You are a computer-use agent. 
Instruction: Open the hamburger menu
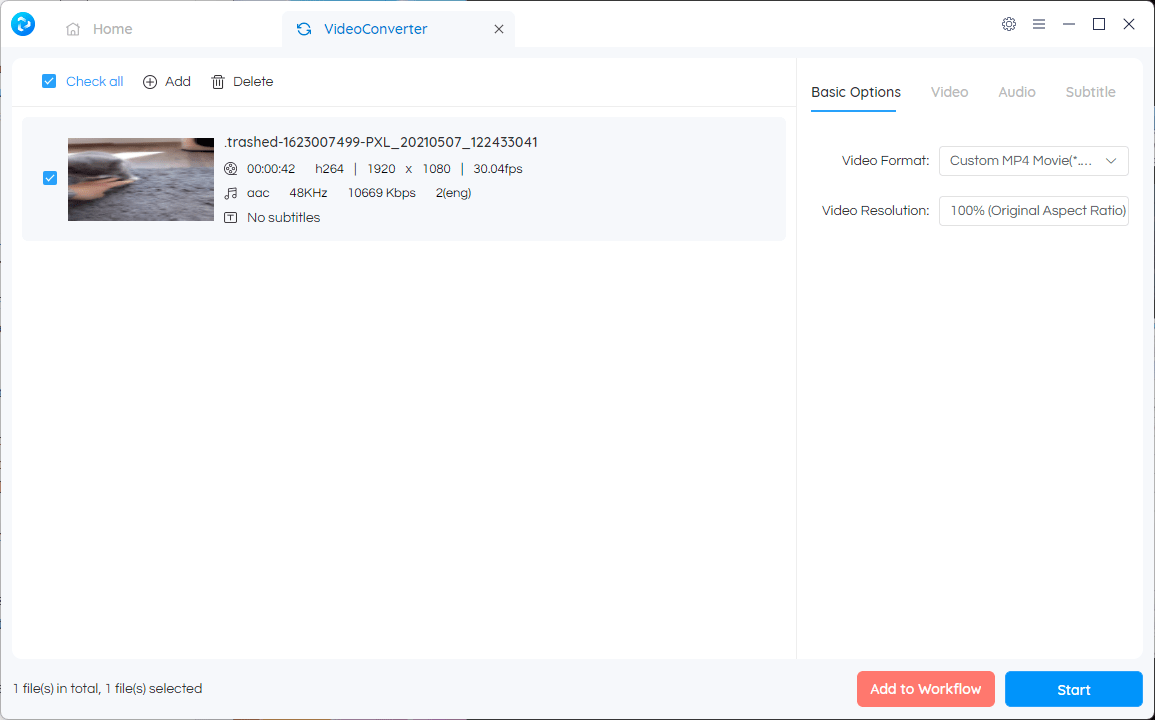1038,23
